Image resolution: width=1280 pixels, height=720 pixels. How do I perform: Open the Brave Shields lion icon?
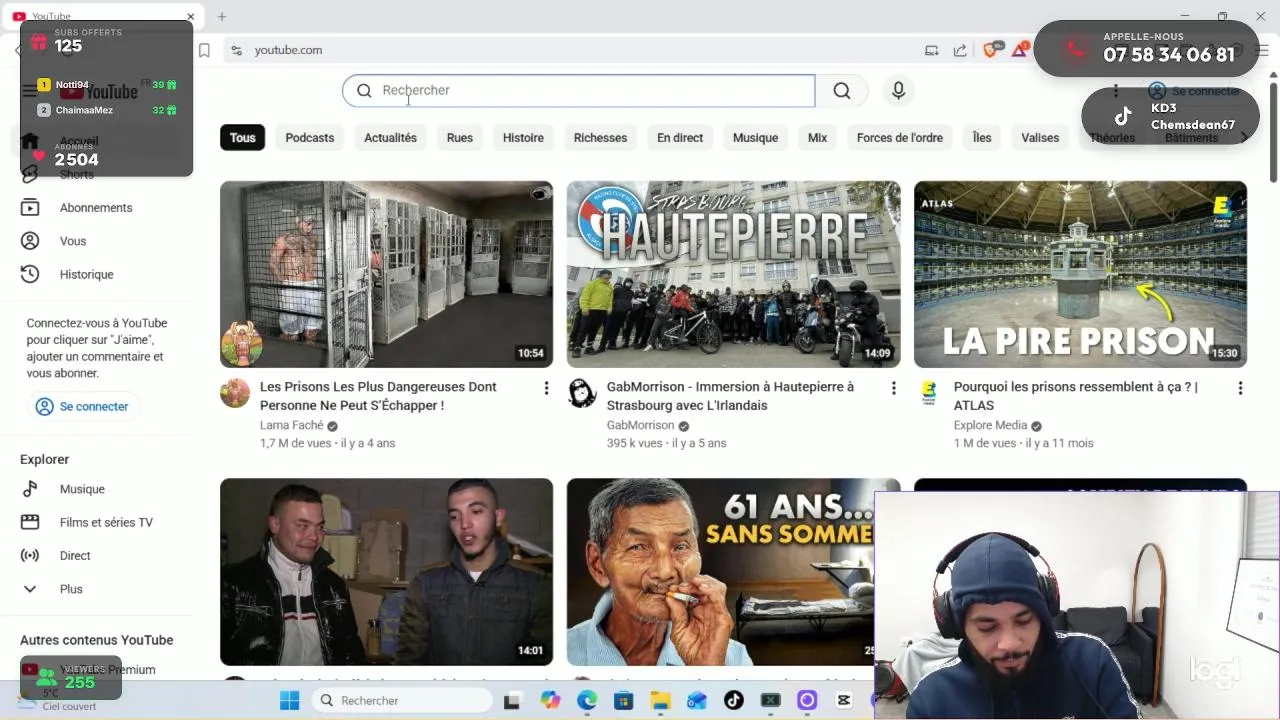point(991,49)
